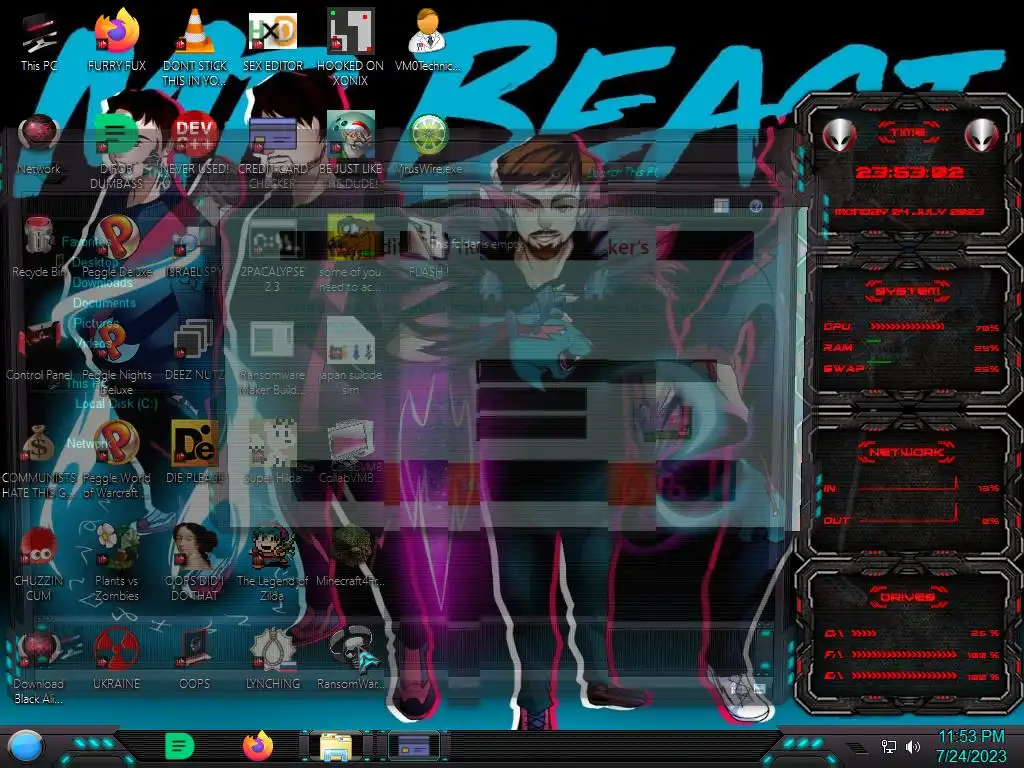
Task: Open the Ransomware Maker Build shortcut
Action: click(272, 357)
